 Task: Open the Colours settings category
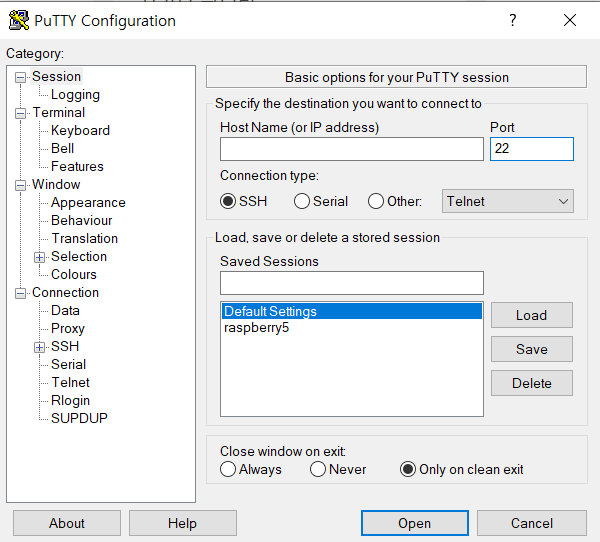tap(73, 274)
